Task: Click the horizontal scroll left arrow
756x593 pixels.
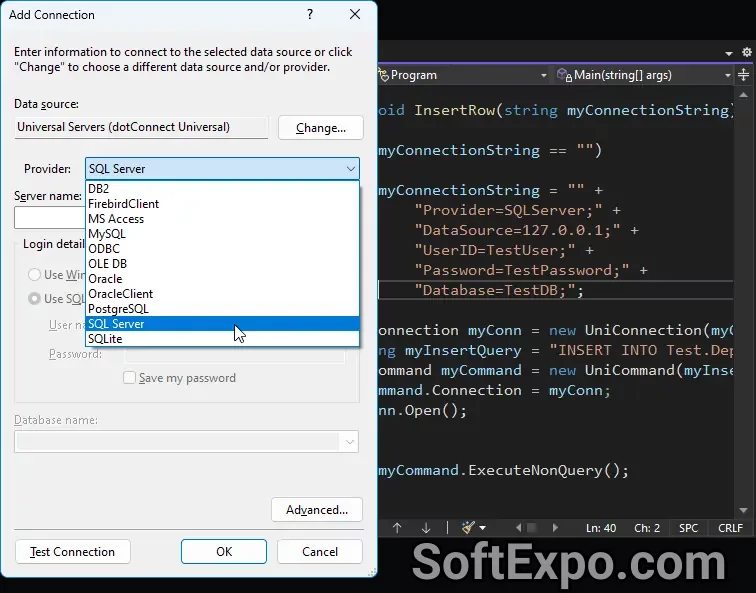Action: click(518, 528)
